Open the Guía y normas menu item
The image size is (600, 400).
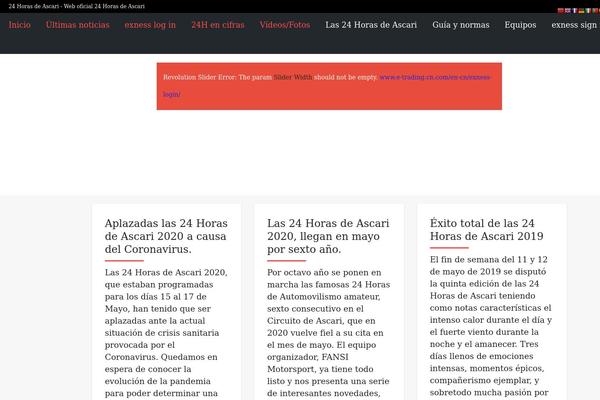(461, 25)
